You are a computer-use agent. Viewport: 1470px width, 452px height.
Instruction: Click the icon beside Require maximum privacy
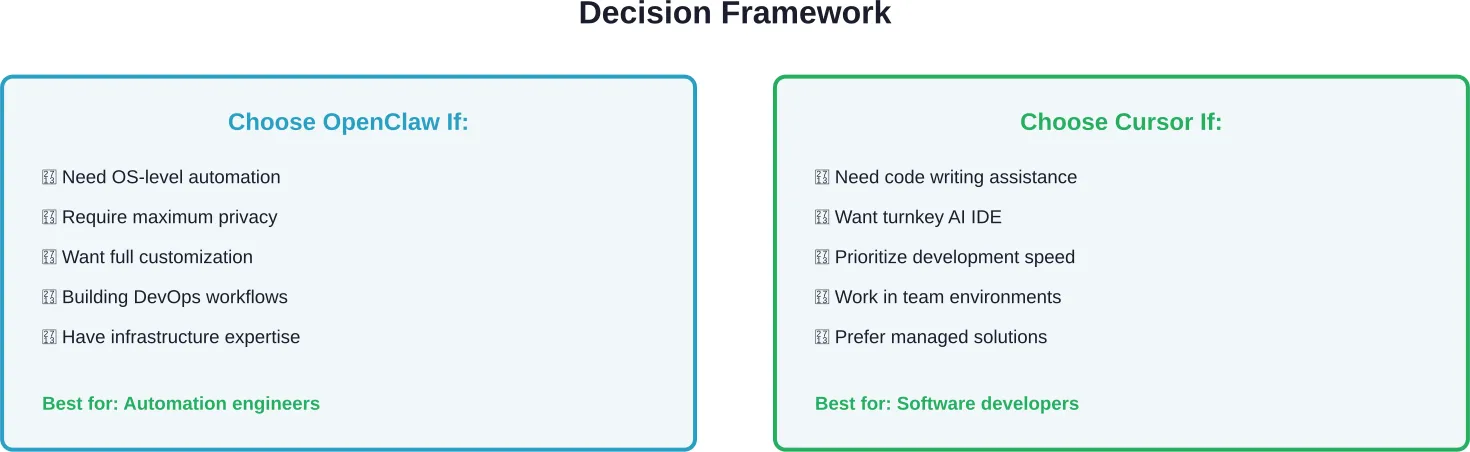click(x=49, y=218)
